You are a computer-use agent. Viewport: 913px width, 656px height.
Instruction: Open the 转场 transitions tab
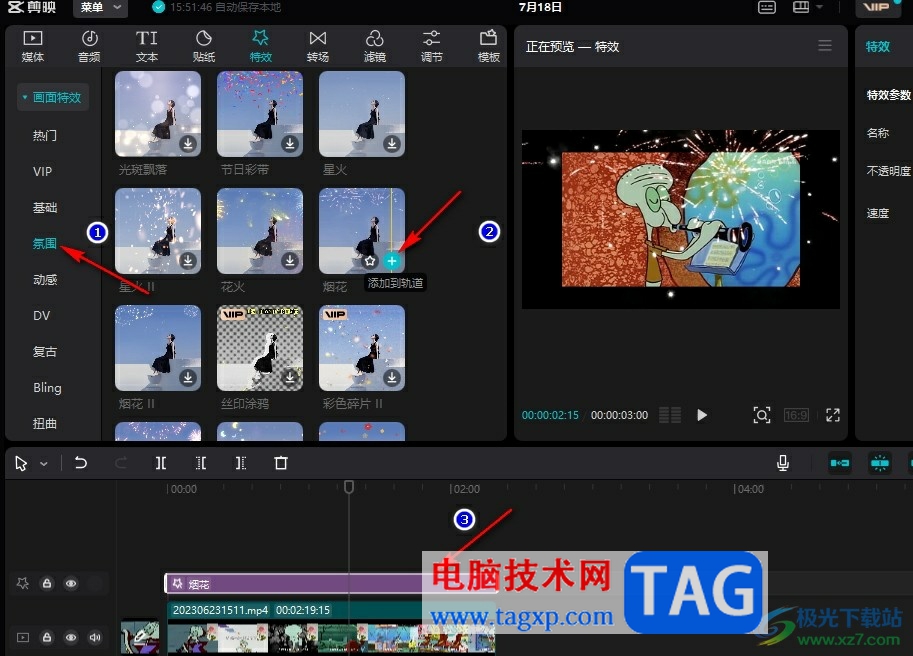(x=317, y=46)
